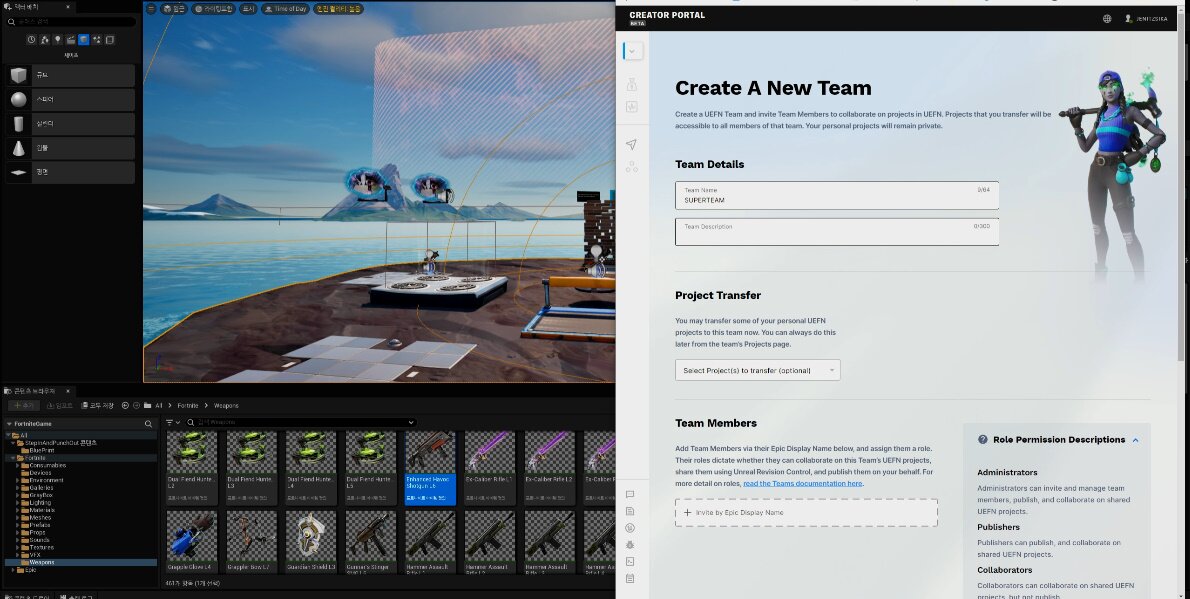Expand the portal sidebar team selector chevron

(x=631, y=51)
